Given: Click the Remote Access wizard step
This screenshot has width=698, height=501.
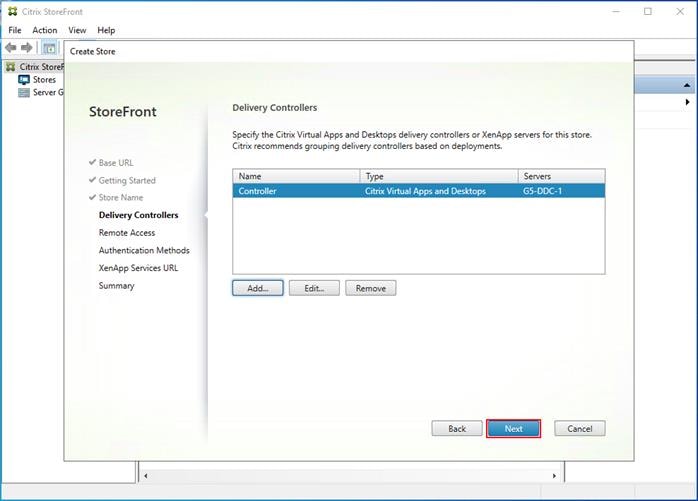Looking at the screenshot, I should click(x=127, y=233).
